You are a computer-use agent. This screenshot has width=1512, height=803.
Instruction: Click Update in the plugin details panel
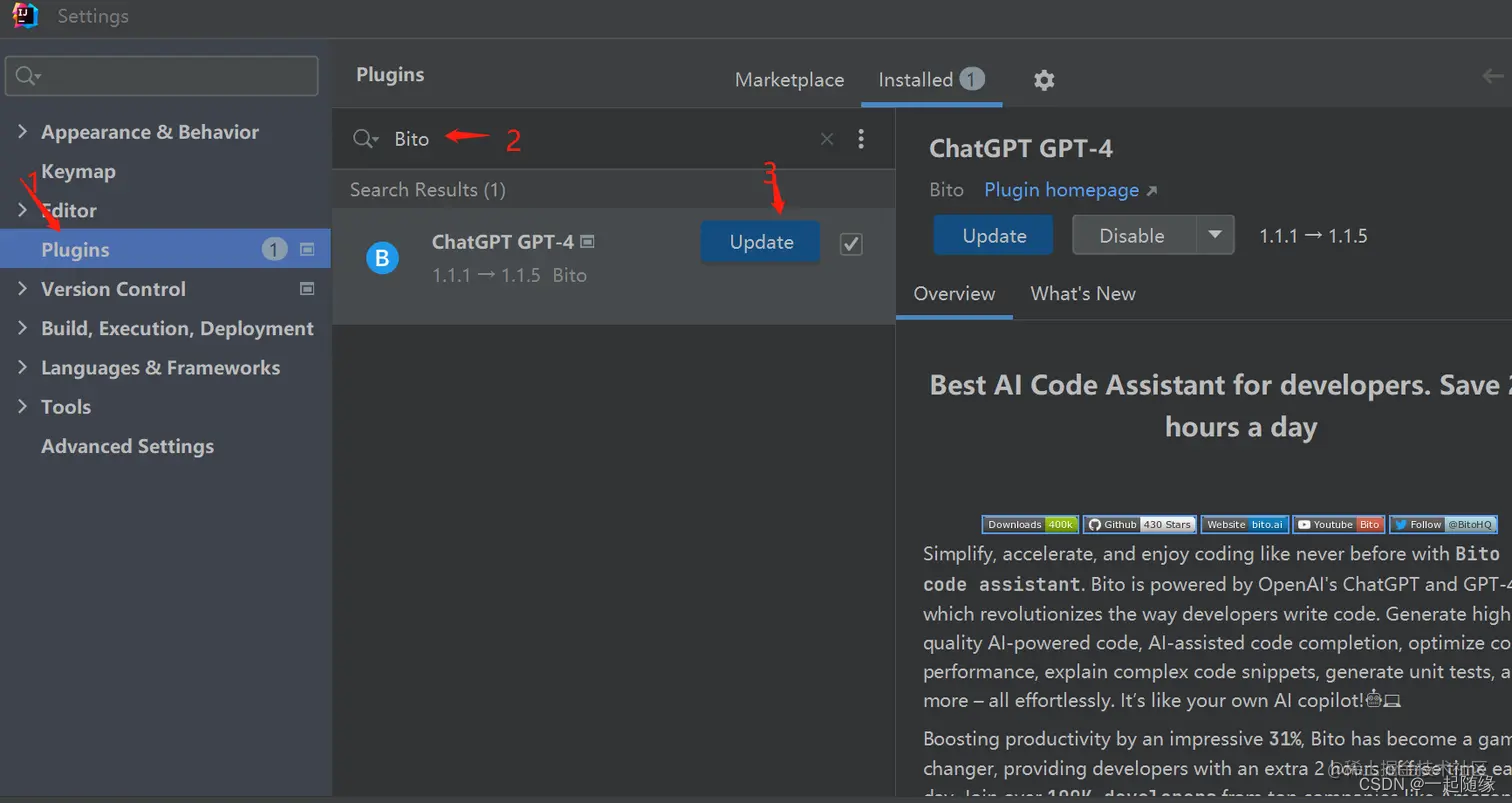[x=994, y=235]
